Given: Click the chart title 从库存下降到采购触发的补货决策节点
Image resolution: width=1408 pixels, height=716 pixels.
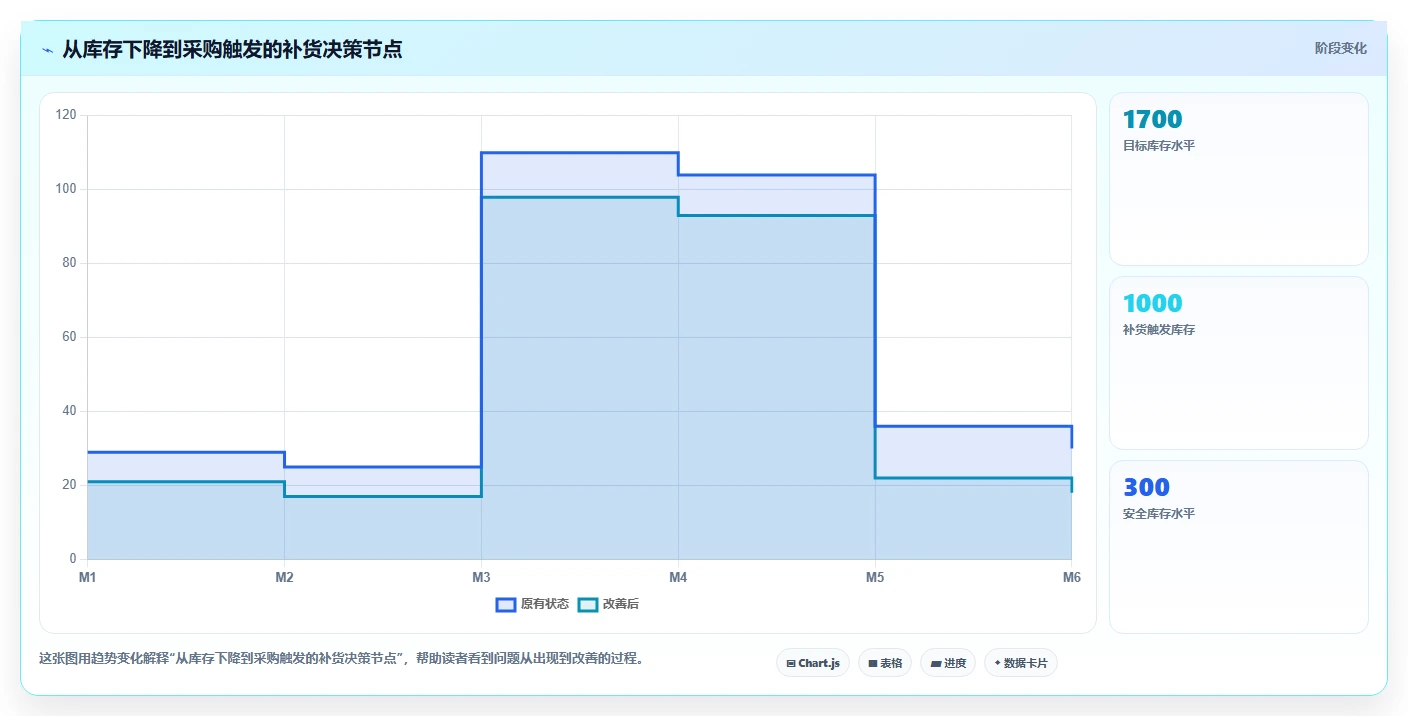Looking at the screenshot, I should pyautogui.click(x=232, y=49).
